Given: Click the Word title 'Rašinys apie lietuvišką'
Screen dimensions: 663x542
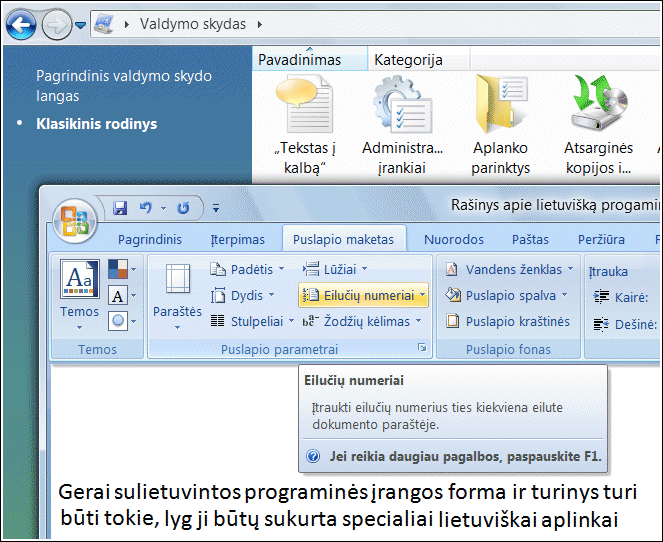Looking at the screenshot, I should point(524,205).
